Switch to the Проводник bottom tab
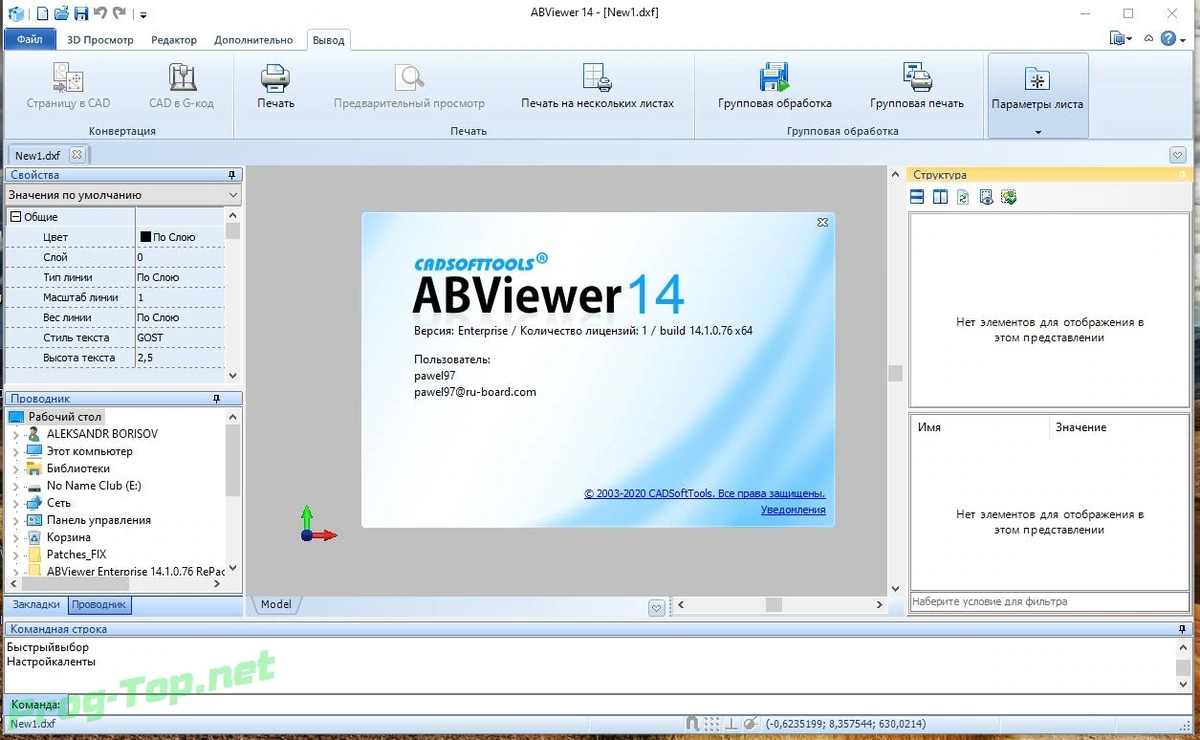1200x740 pixels. [x=99, y=604]
